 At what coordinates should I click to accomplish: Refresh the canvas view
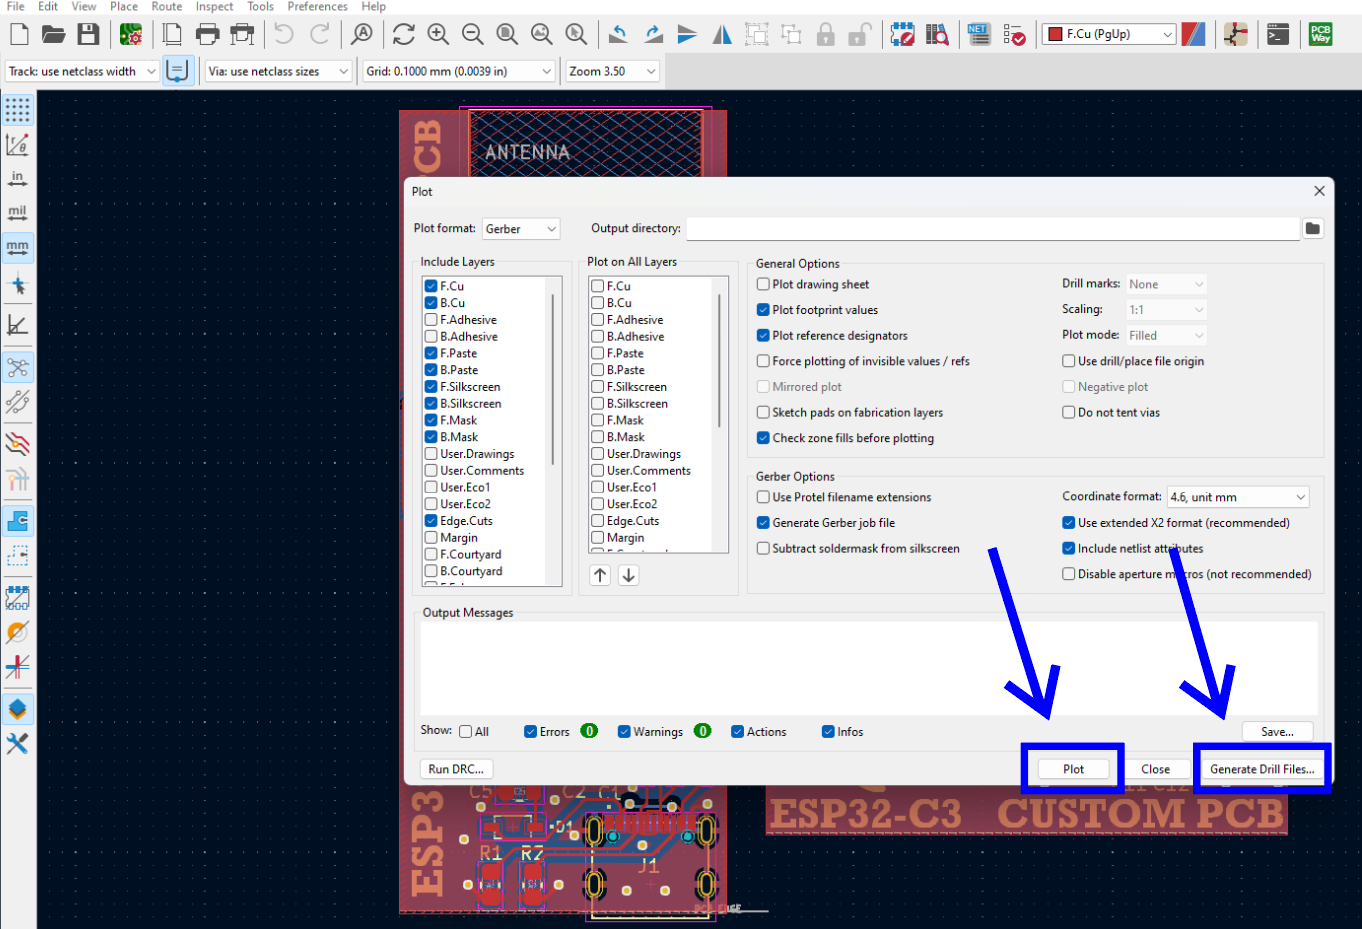(x=404, y=35)
